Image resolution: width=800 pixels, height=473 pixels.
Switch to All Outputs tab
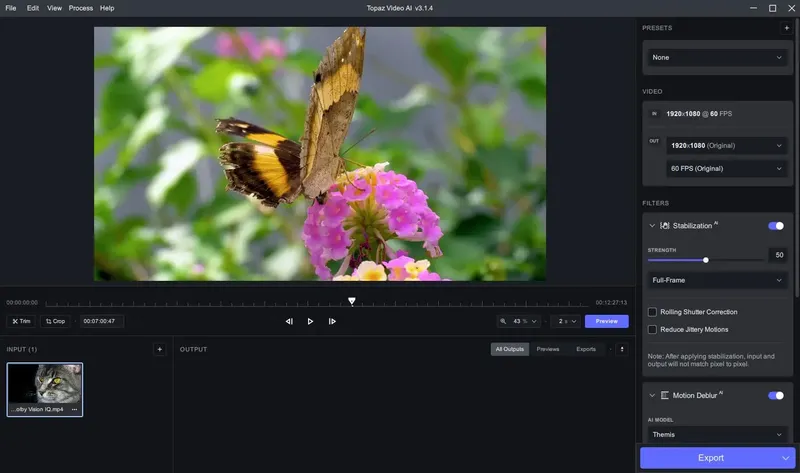point(510,350)
